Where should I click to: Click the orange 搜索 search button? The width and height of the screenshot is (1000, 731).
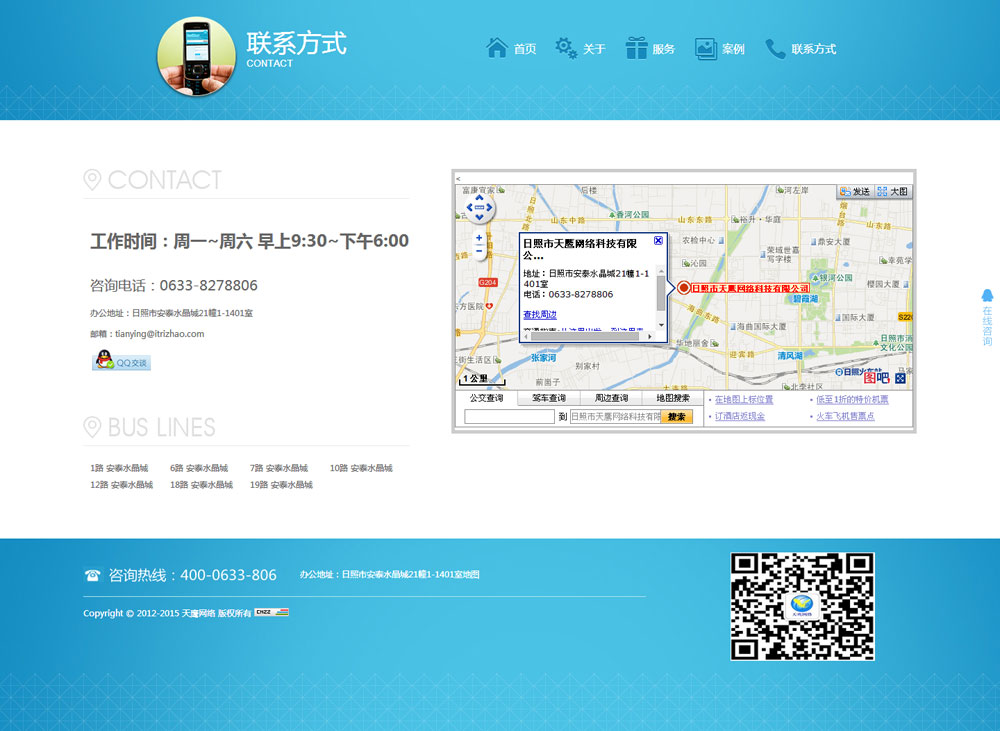click(x=677, y=417)
